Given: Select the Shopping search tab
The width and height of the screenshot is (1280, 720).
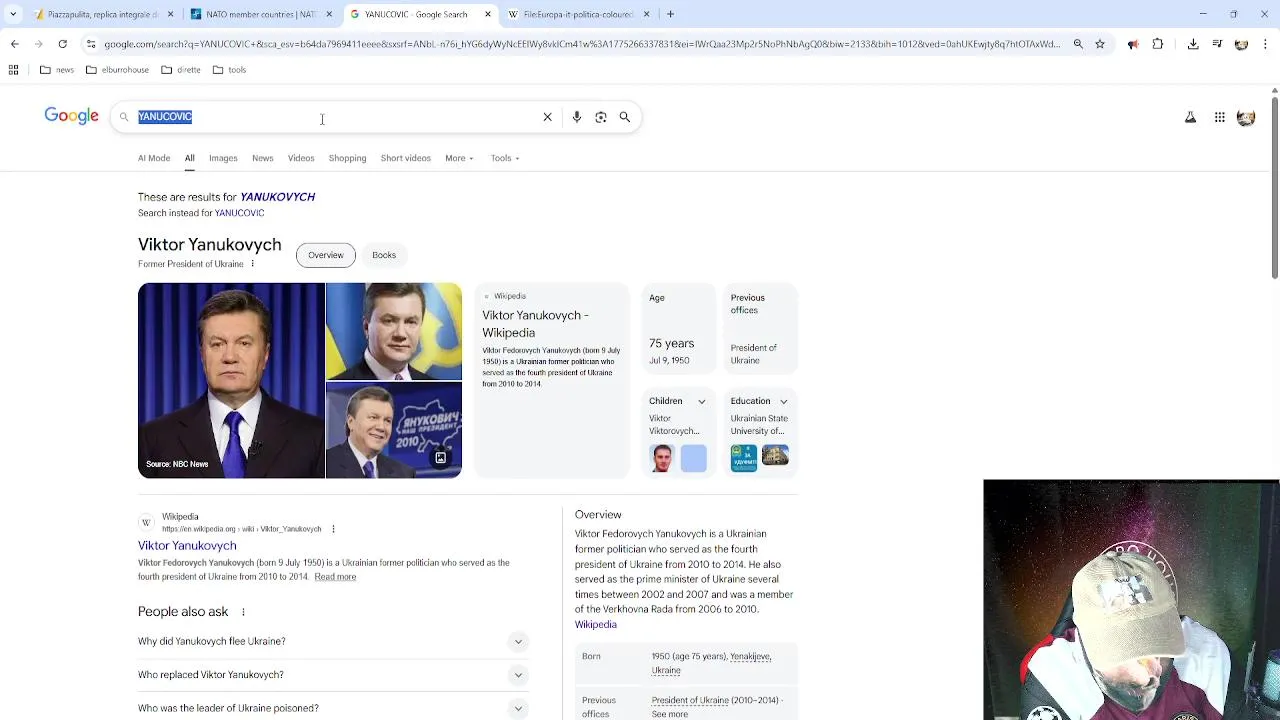Looking at the screenshot, I should (347, 158).
